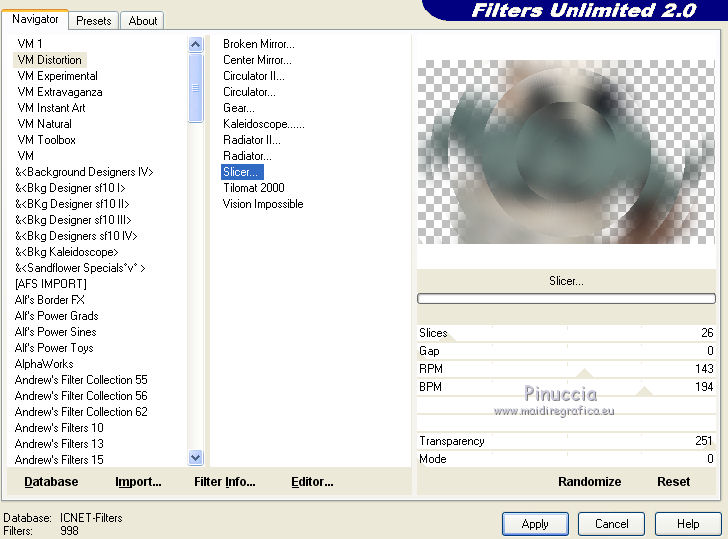Image resolution: width=728 pixels, height=539 pixels.
Task: Select Andrew's Filters 15
Action: point(59,460)
